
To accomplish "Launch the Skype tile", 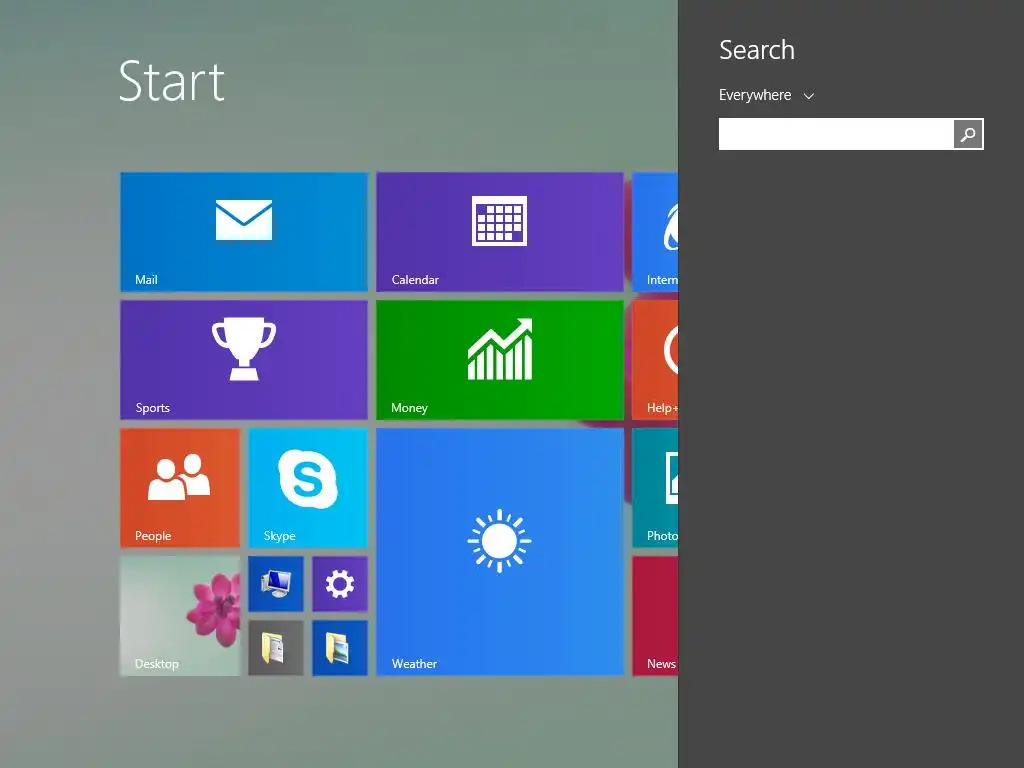I will click(x=308, y=488).
